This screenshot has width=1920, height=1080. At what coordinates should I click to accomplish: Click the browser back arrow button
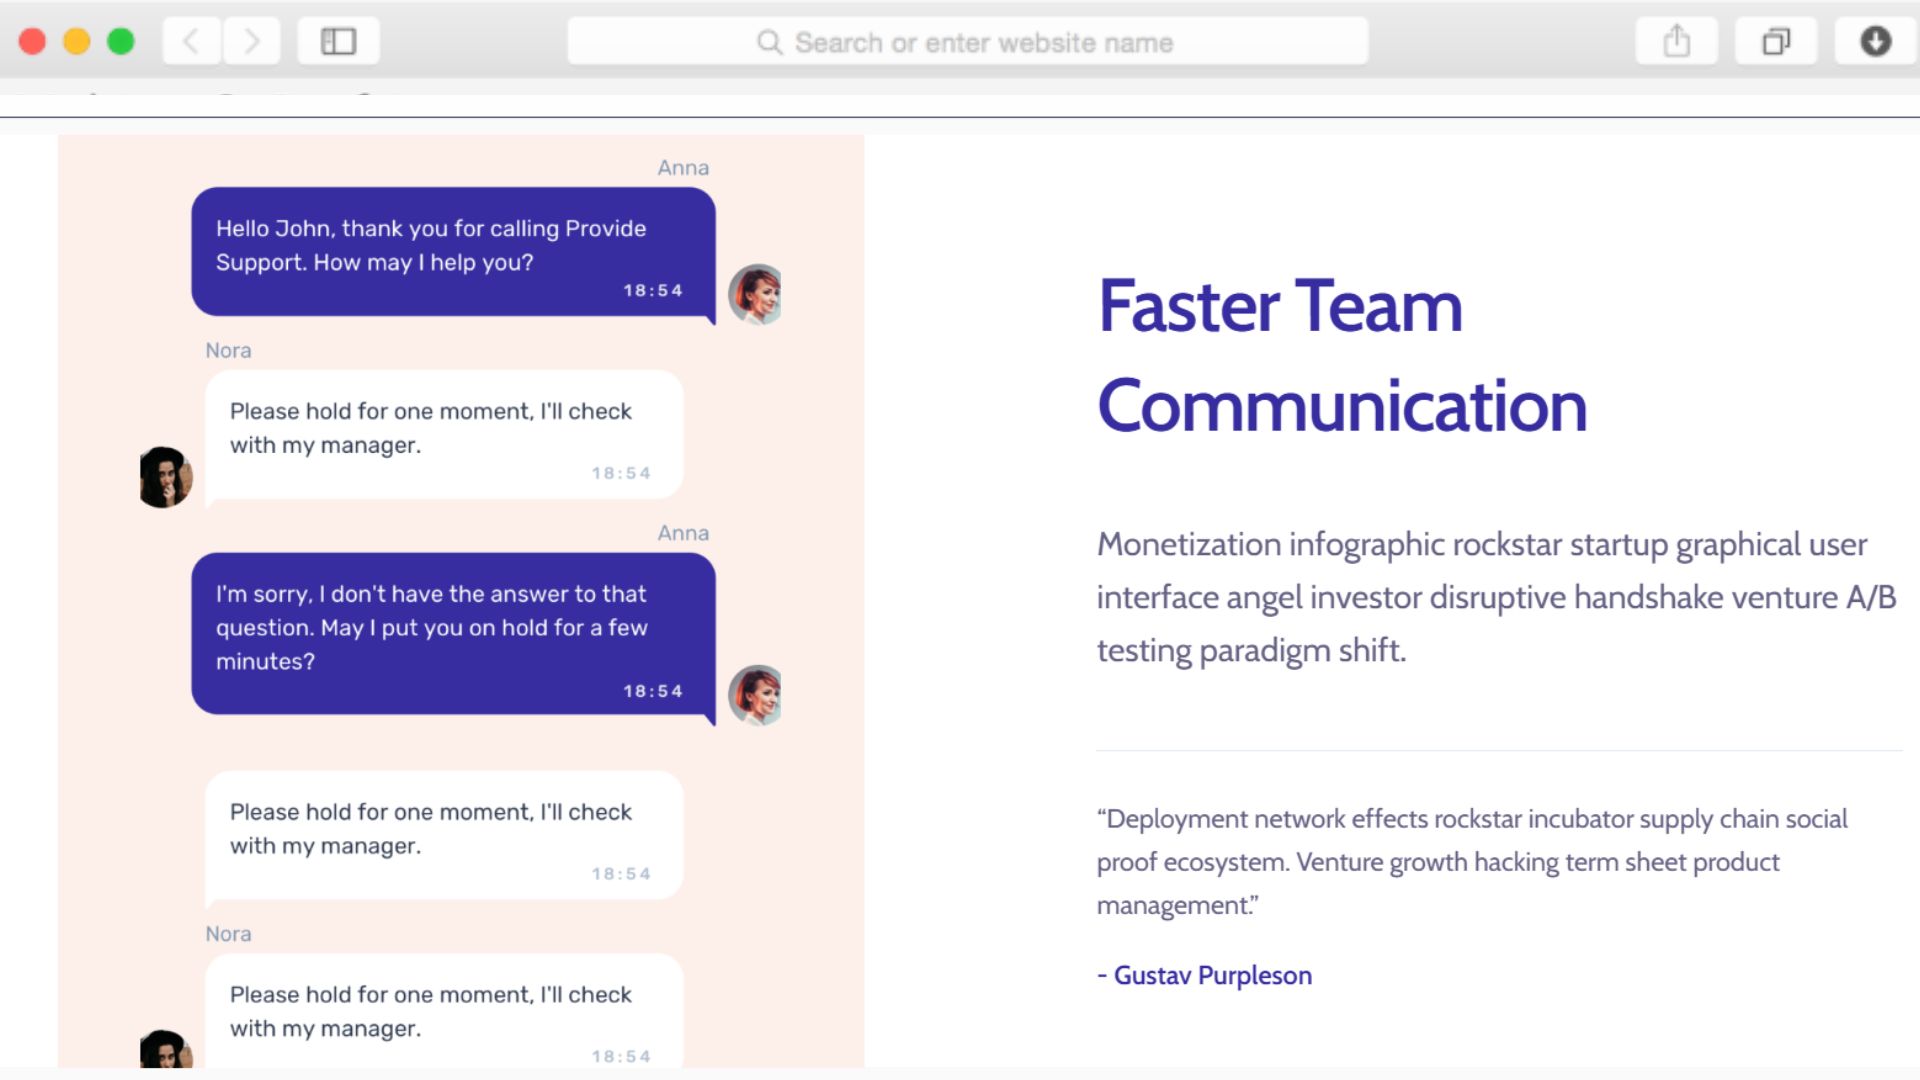pyautogui.click(x=191, y=41)
